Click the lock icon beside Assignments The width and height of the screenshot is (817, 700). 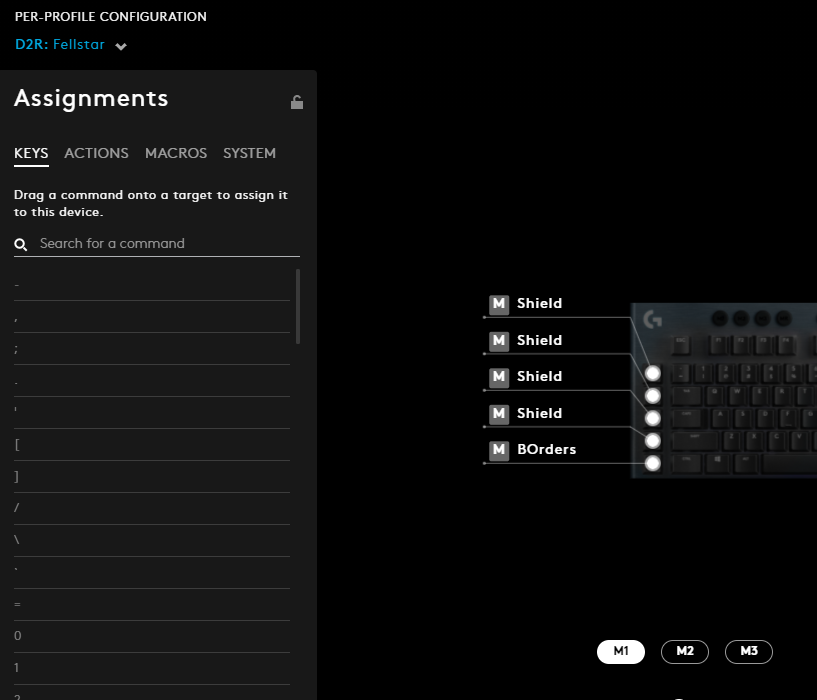pos(297,102)
